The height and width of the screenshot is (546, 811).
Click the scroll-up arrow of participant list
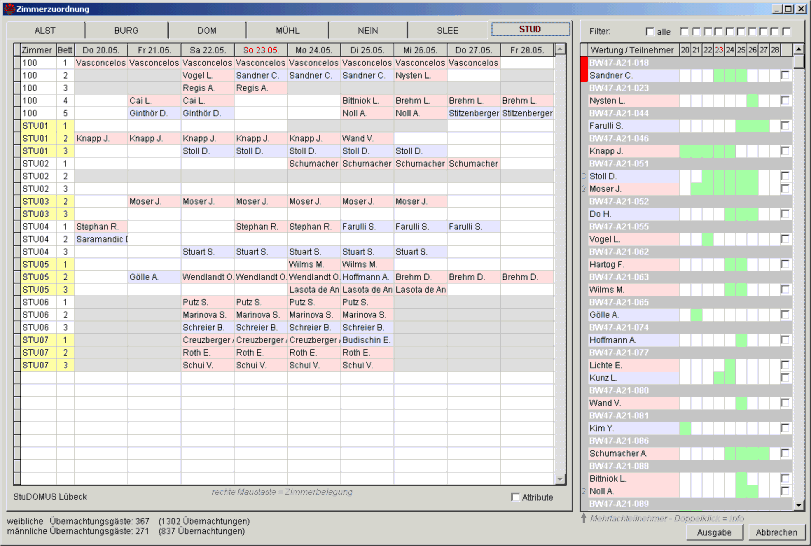[x=798, y=49]
